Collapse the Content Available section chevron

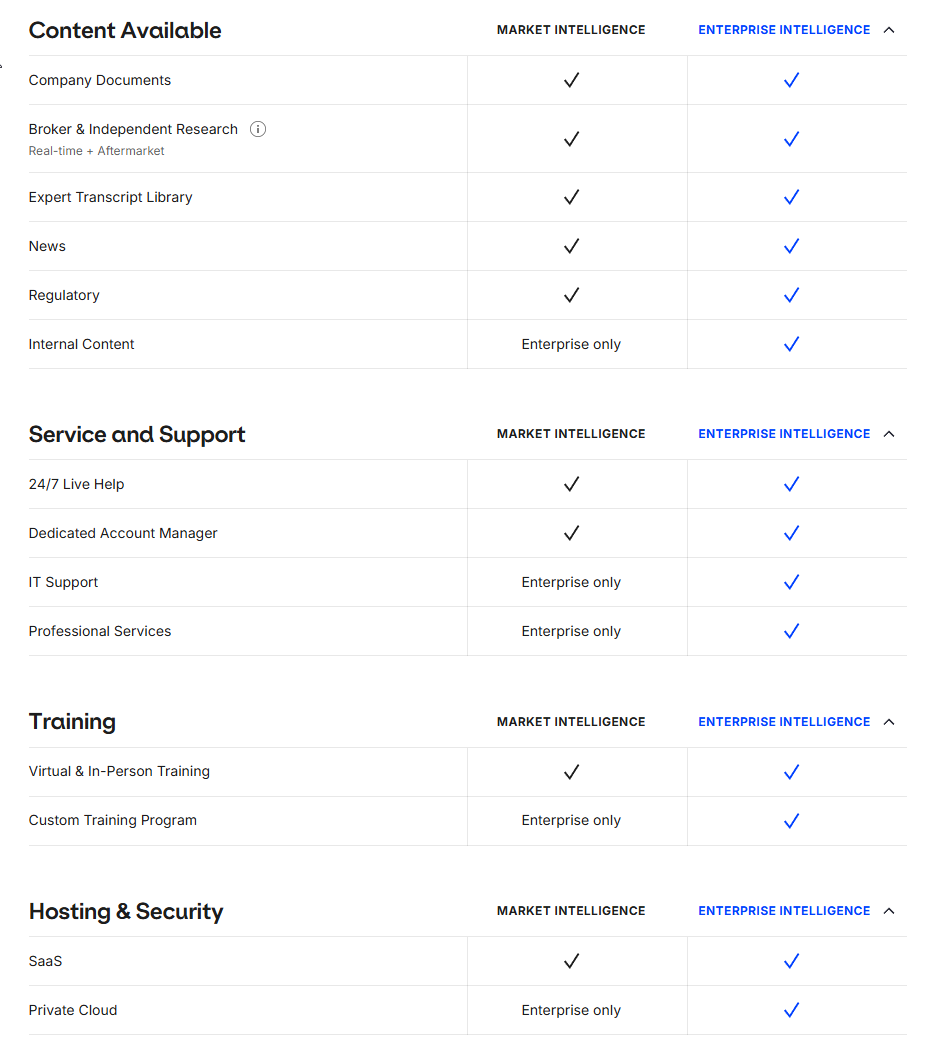(x=889, y=30)
